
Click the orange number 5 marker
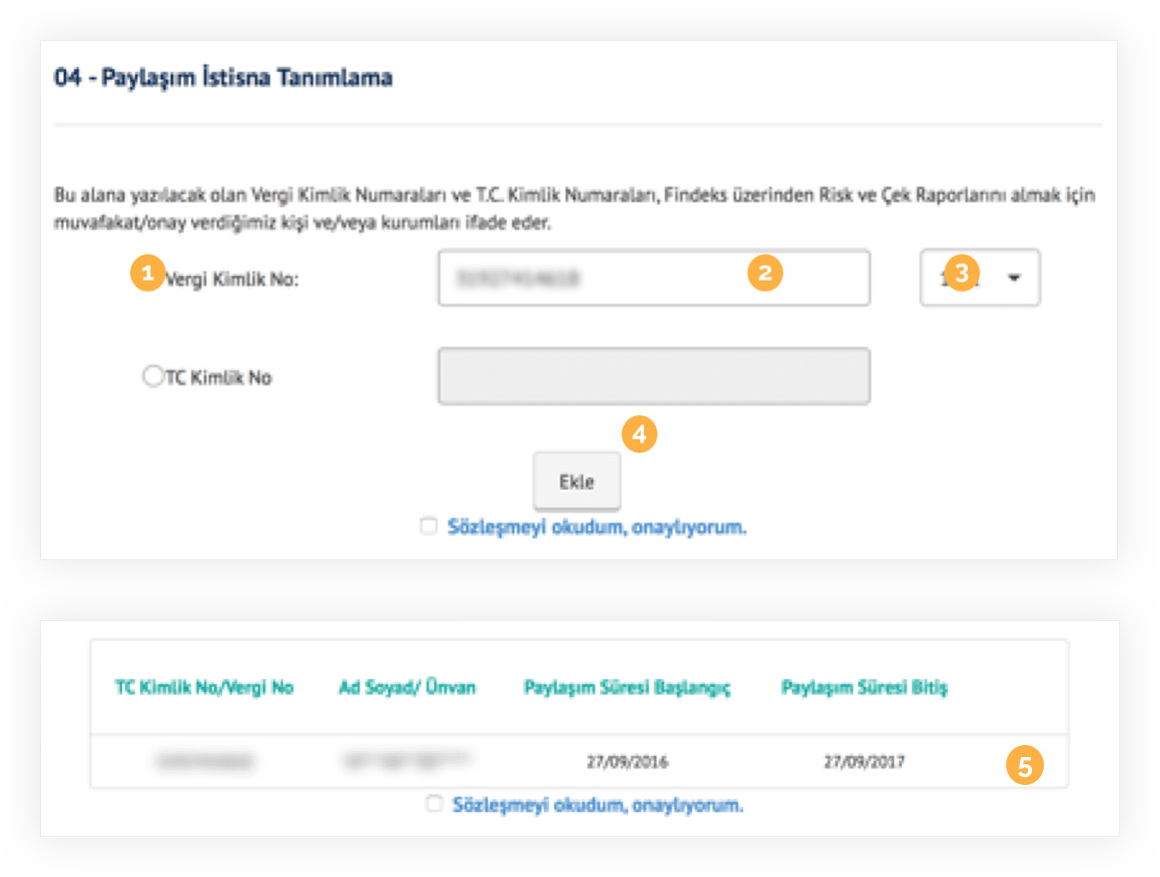[1025, 766]
